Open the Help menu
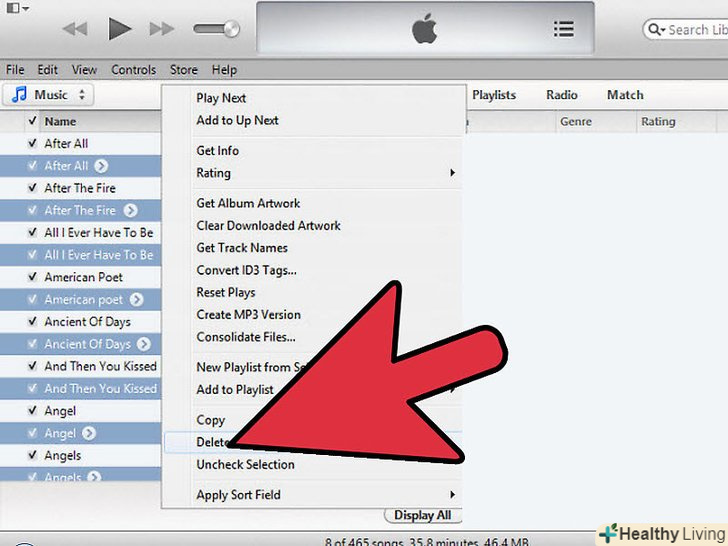 point(224,70)
